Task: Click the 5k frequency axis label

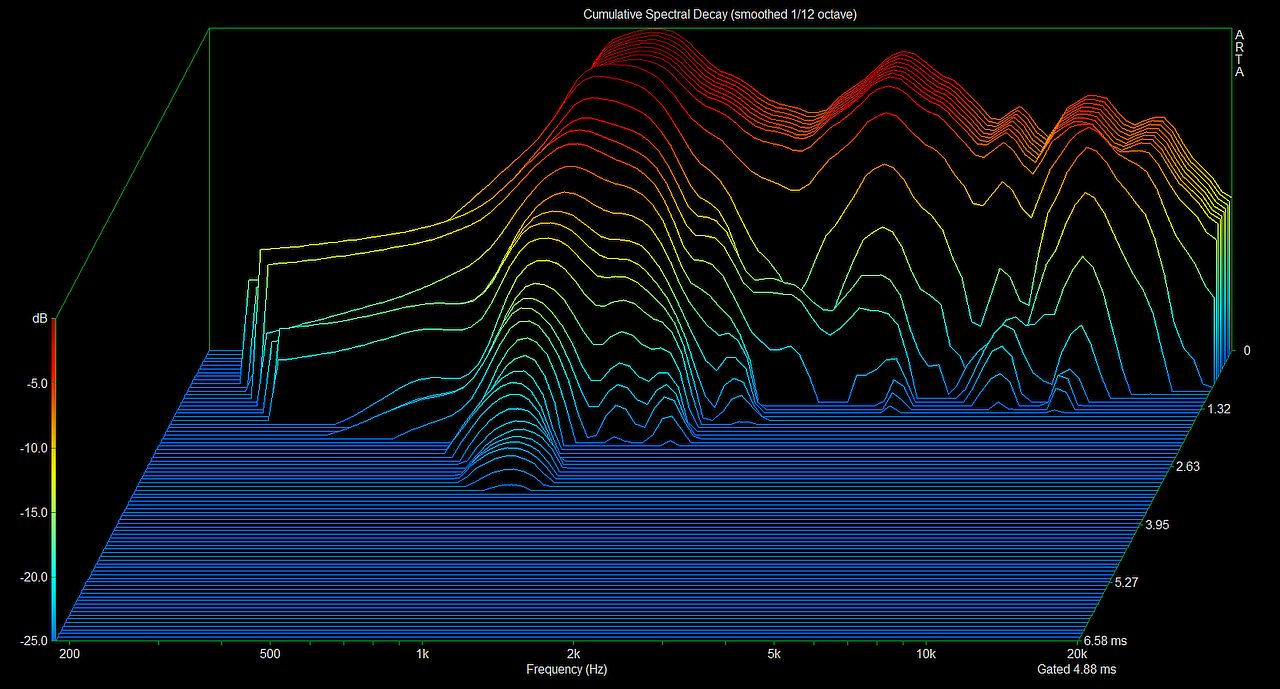Action: [x=774, y=655]
